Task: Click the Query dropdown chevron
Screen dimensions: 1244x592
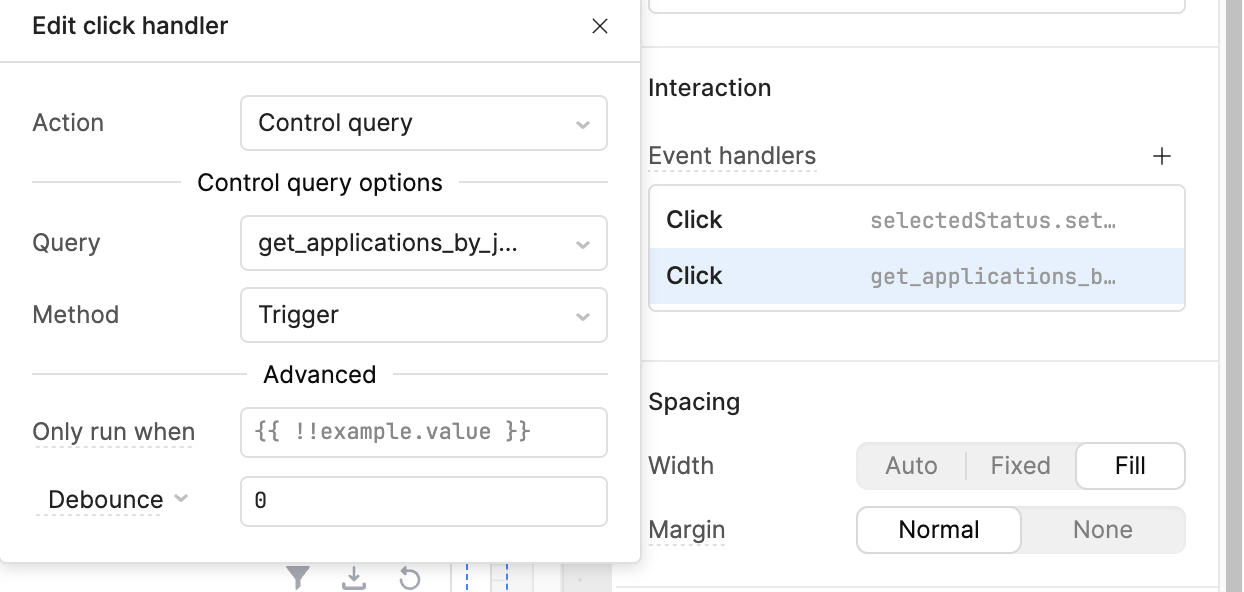Action: coord(583,244)
